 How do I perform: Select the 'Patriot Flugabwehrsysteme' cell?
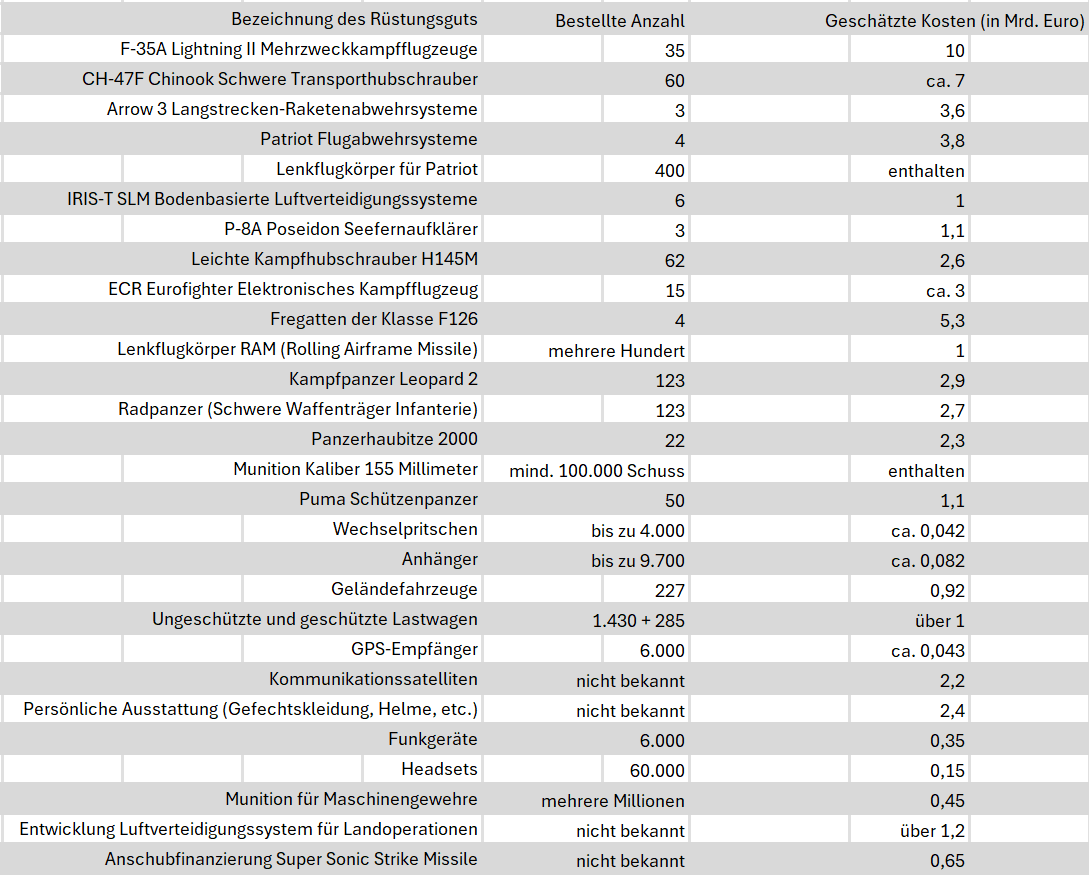[x=369, y=139]
